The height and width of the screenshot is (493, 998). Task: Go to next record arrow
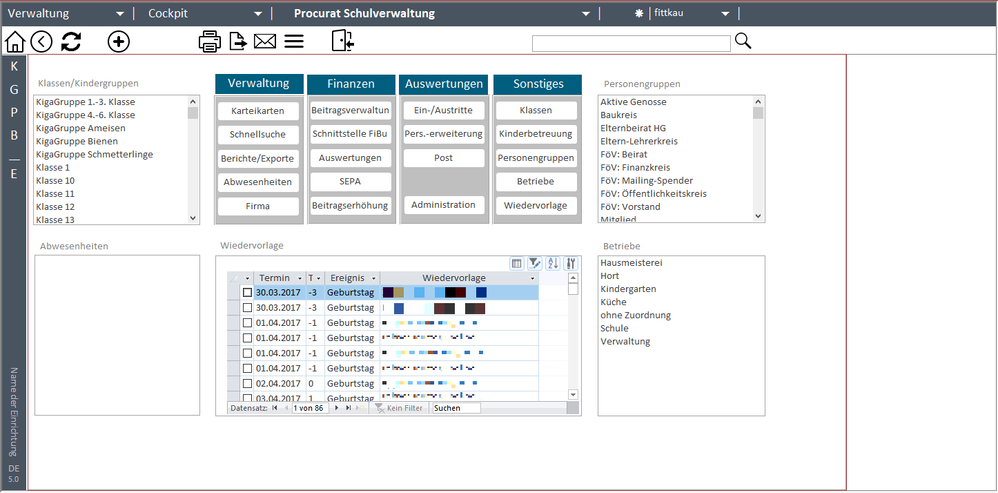coord(337,408)
